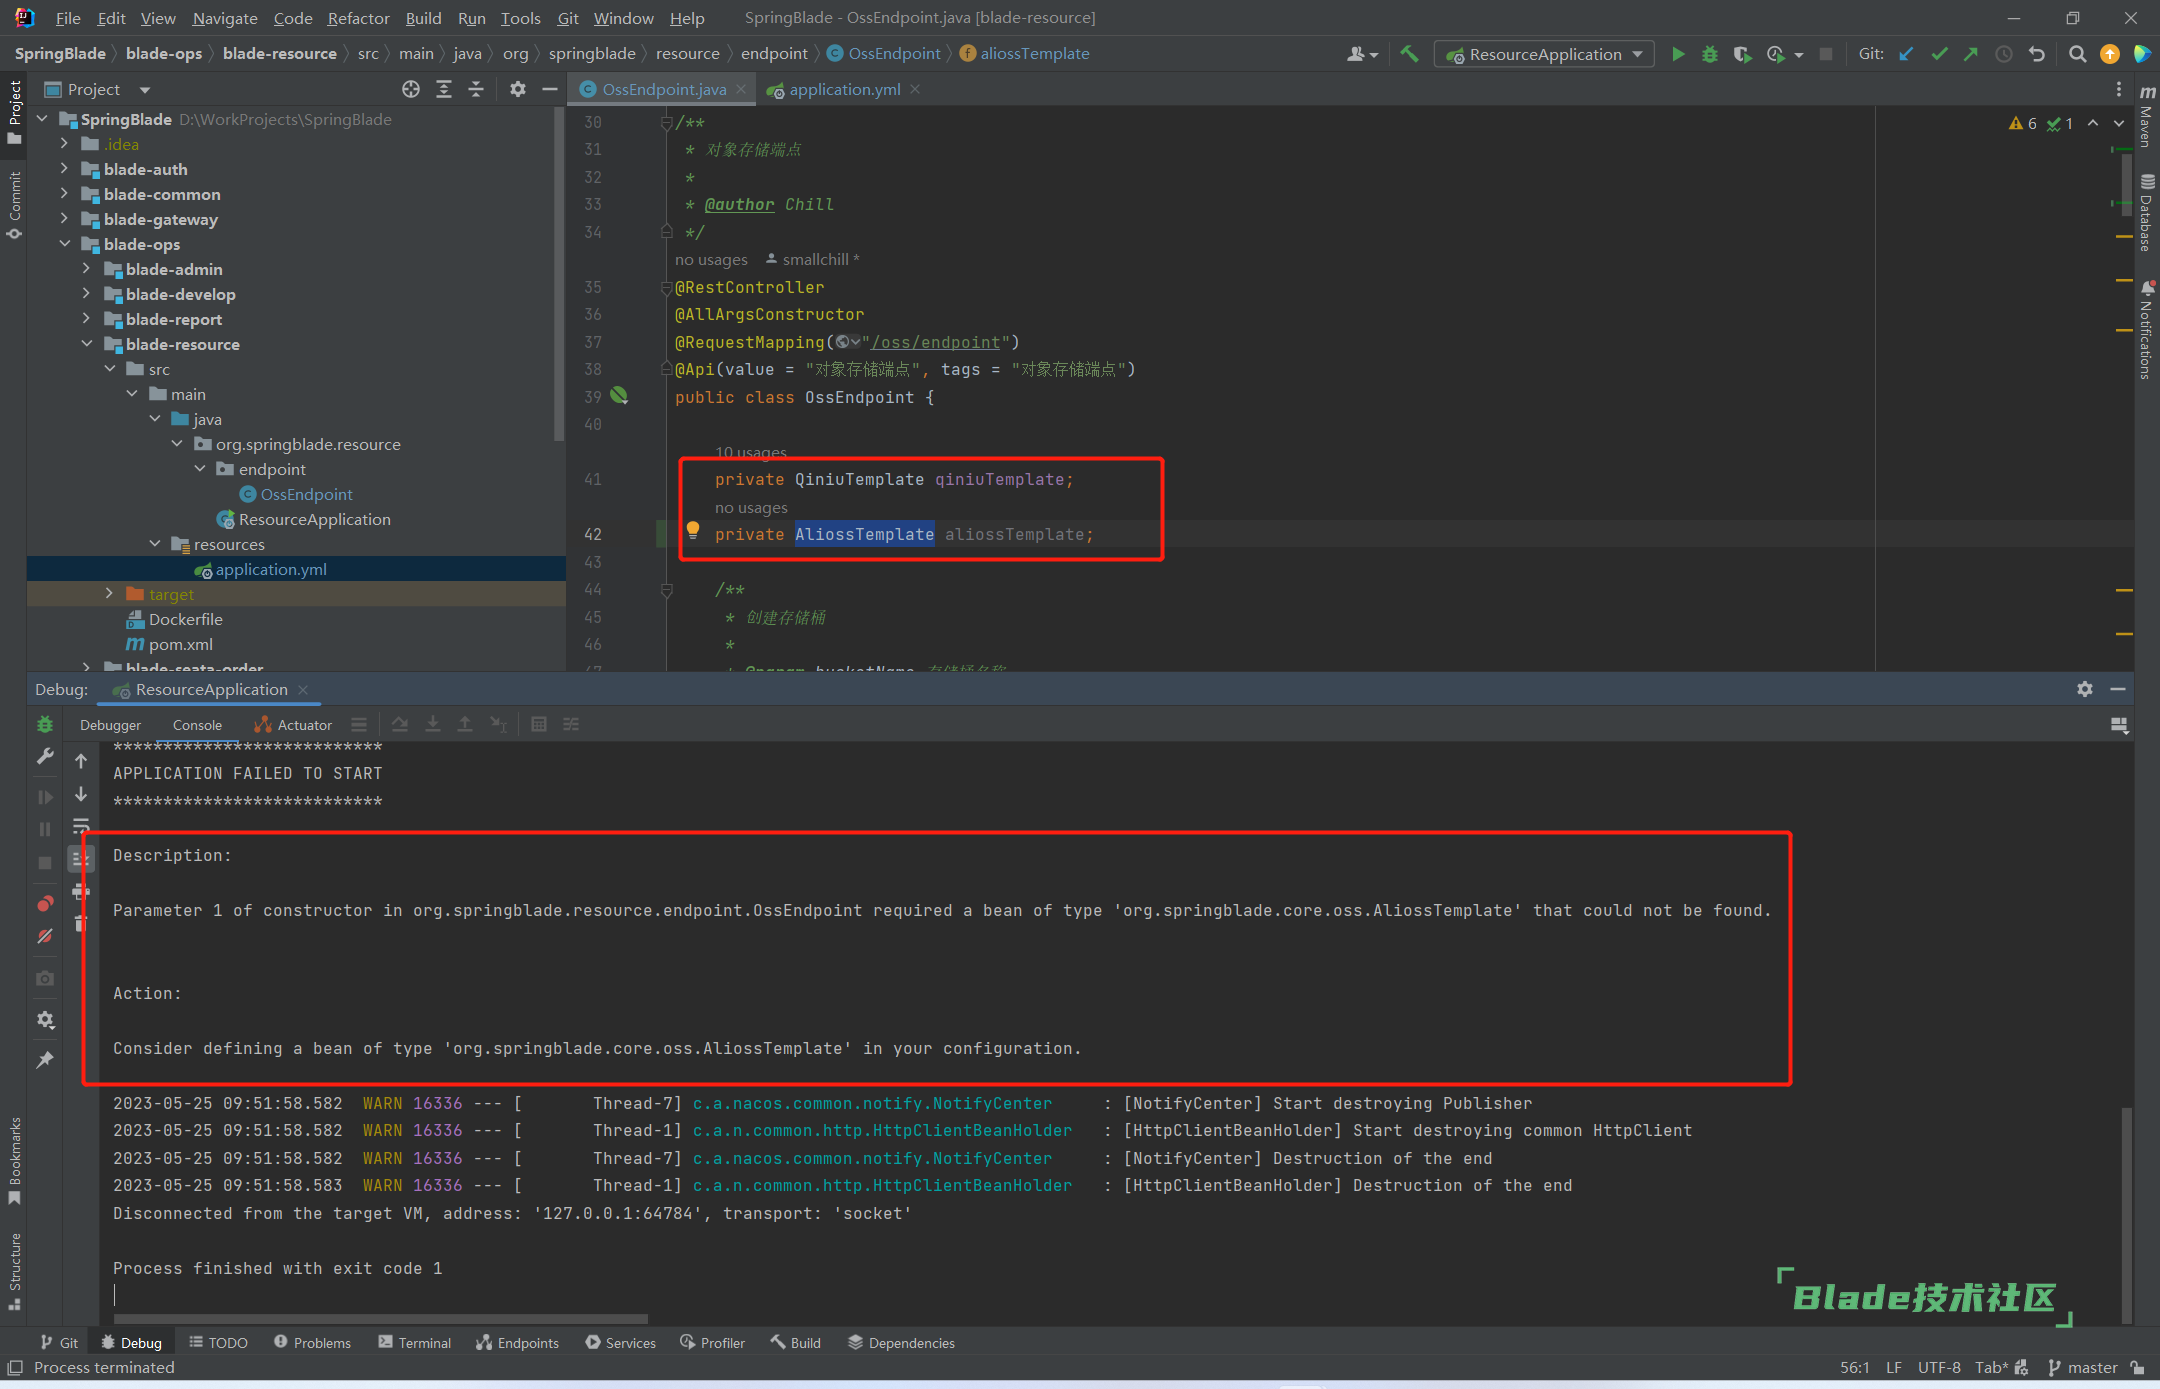The image size is (2160, 1389).
Task: Expand blade-auth module
Action: click(64, 169)
